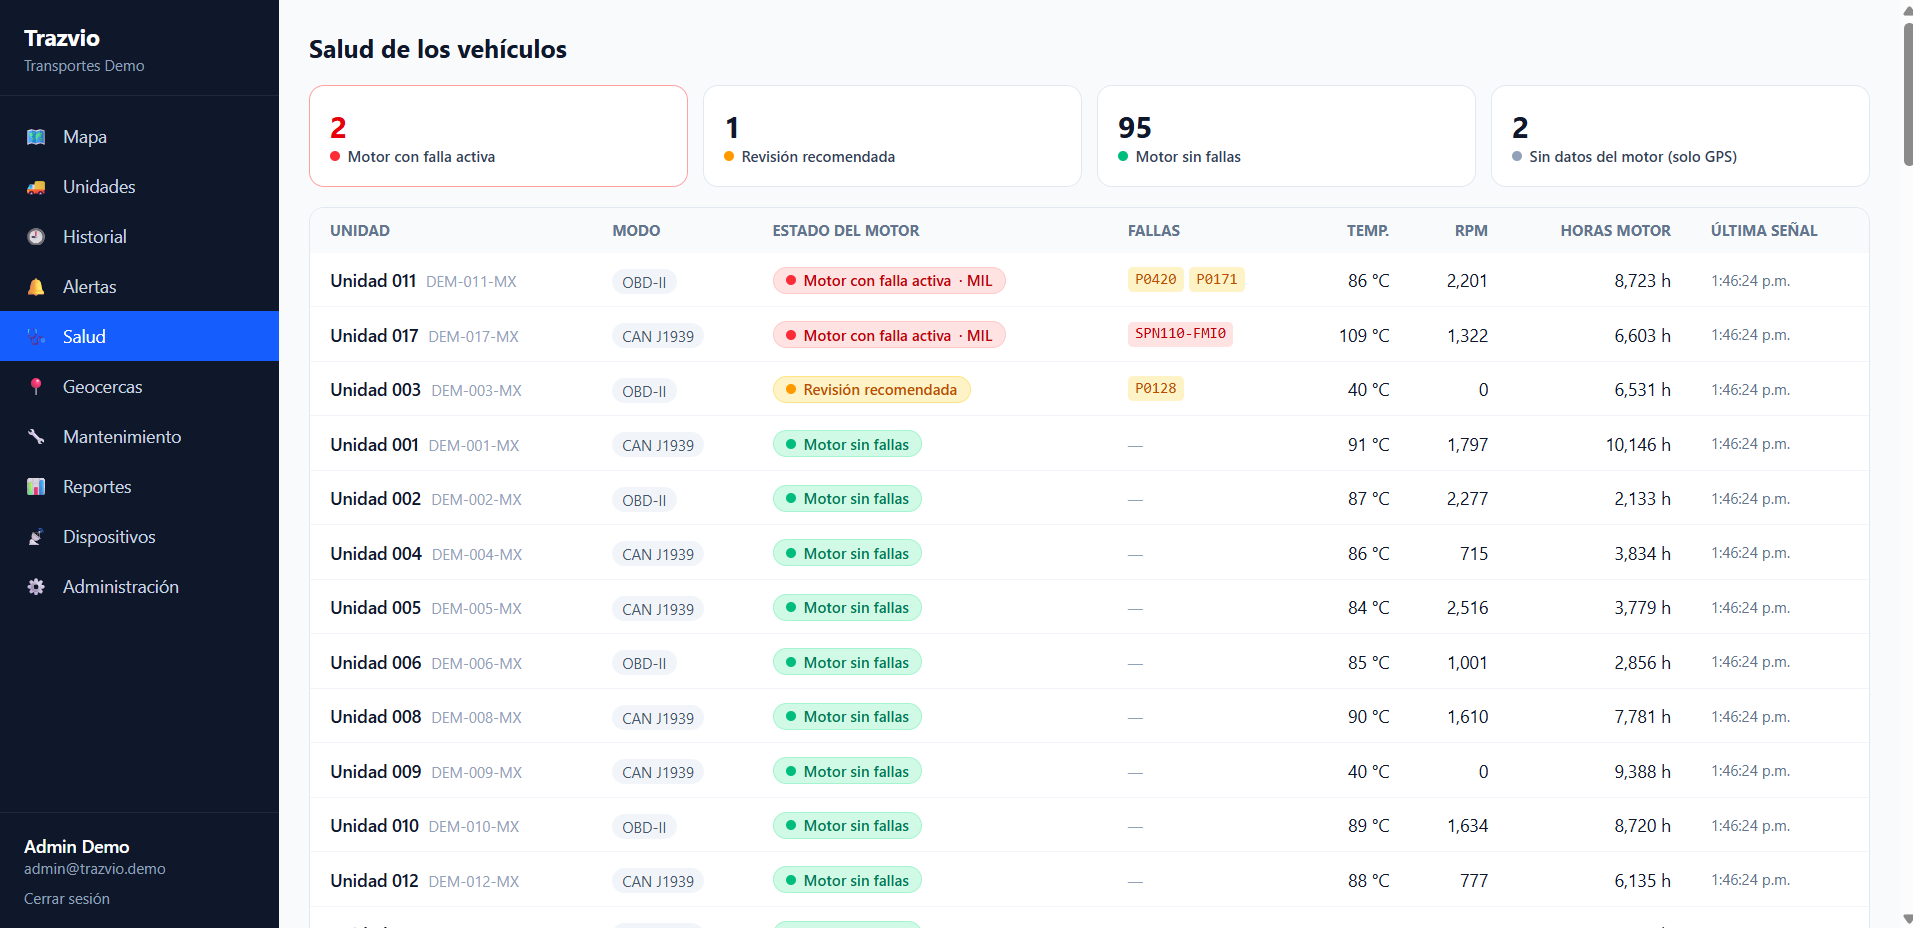This screenshot has height=928, width=1913.
Task: Click Cerrar sesión link
Action: 67,899
